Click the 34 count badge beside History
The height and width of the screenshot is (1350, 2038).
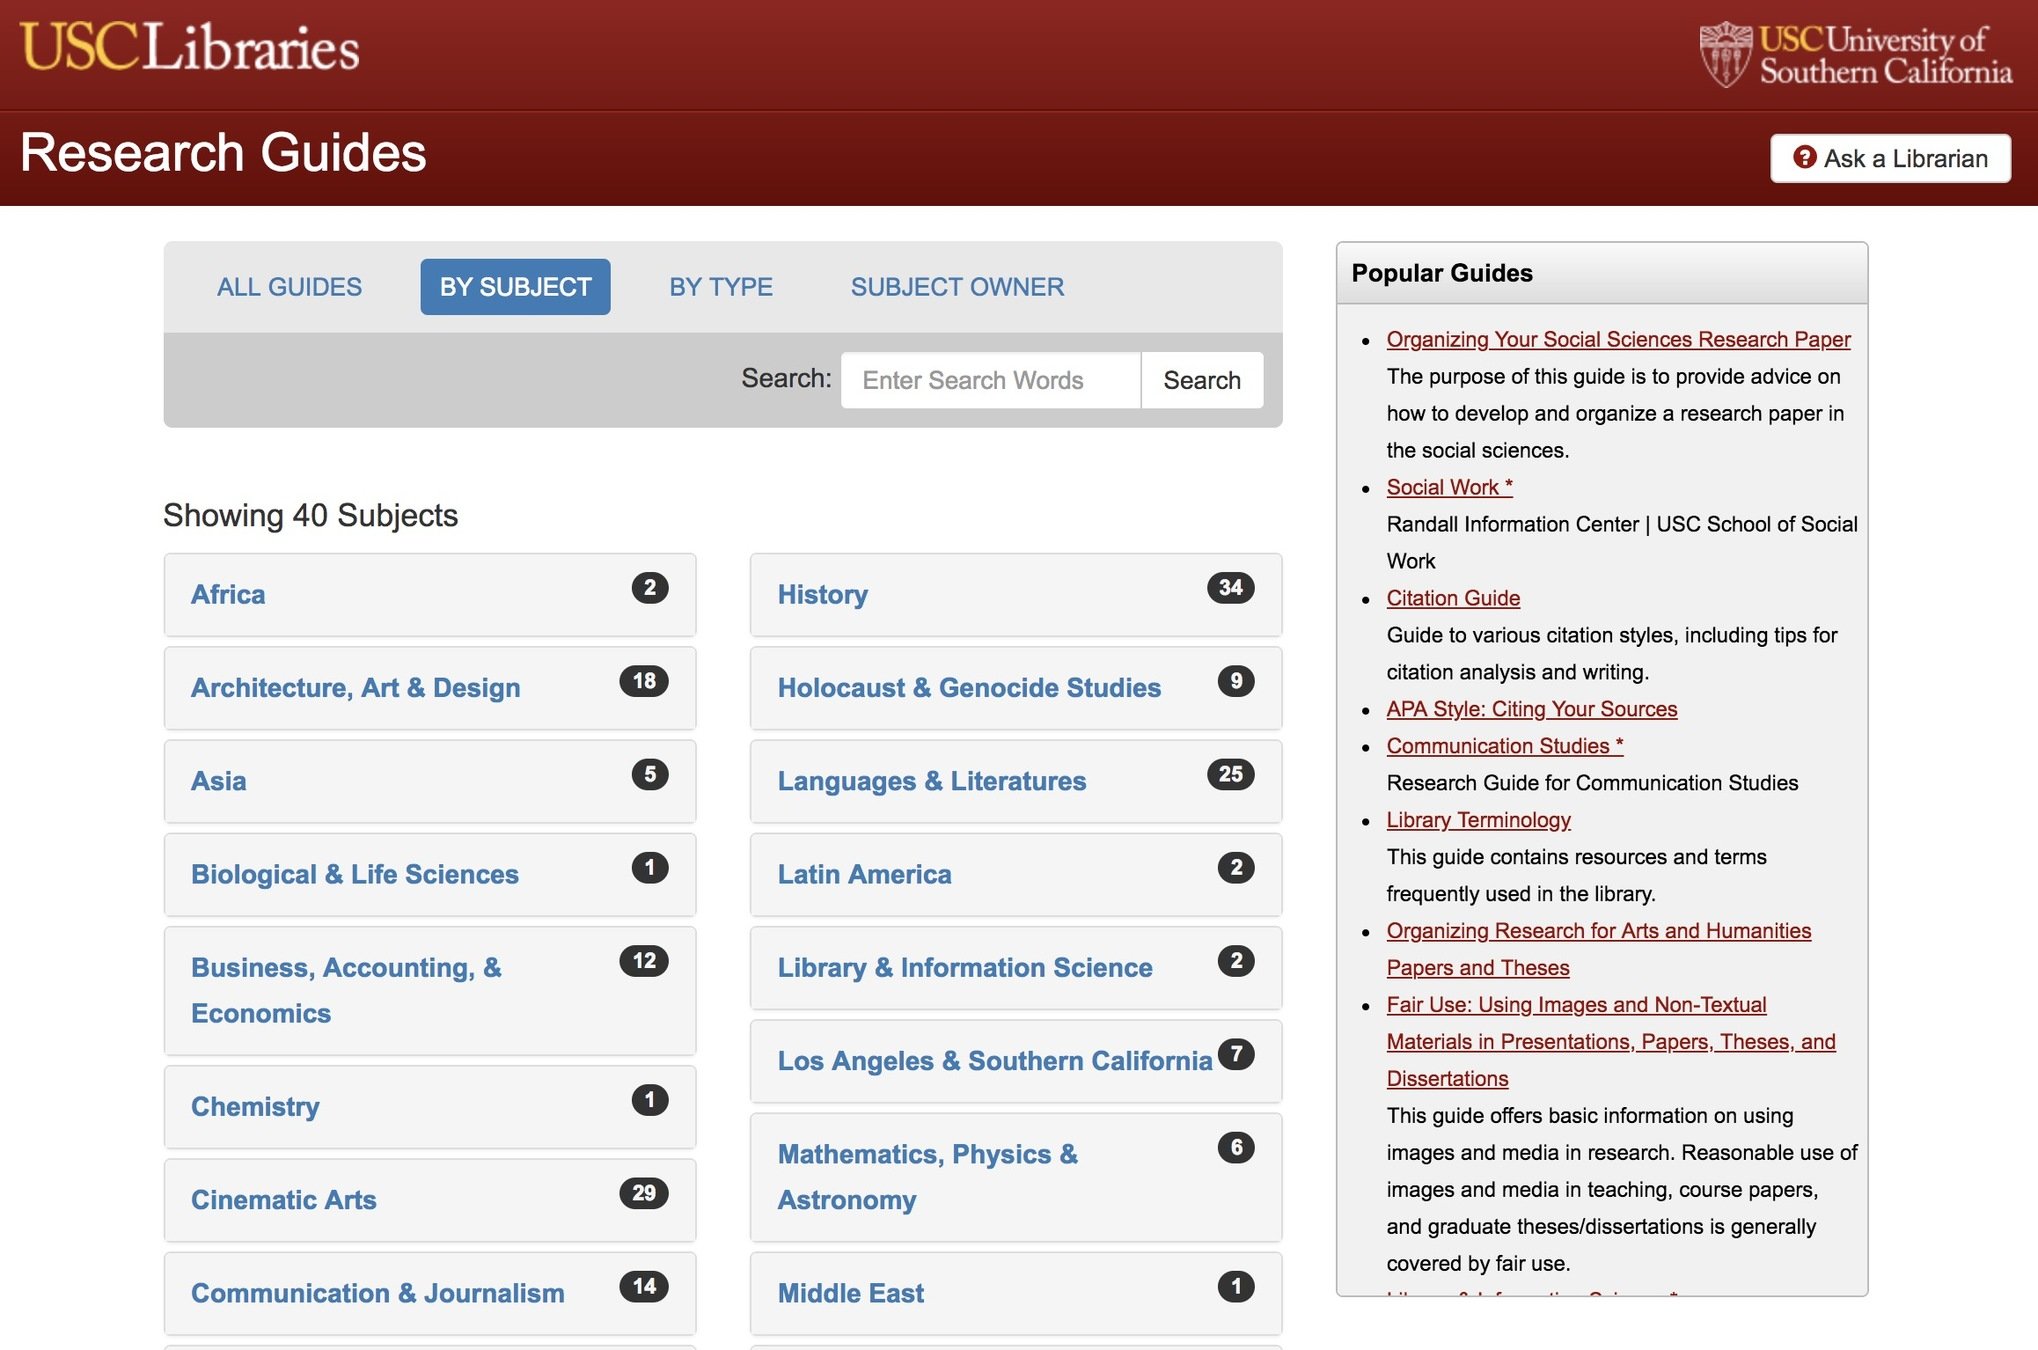pos(1230,588)
